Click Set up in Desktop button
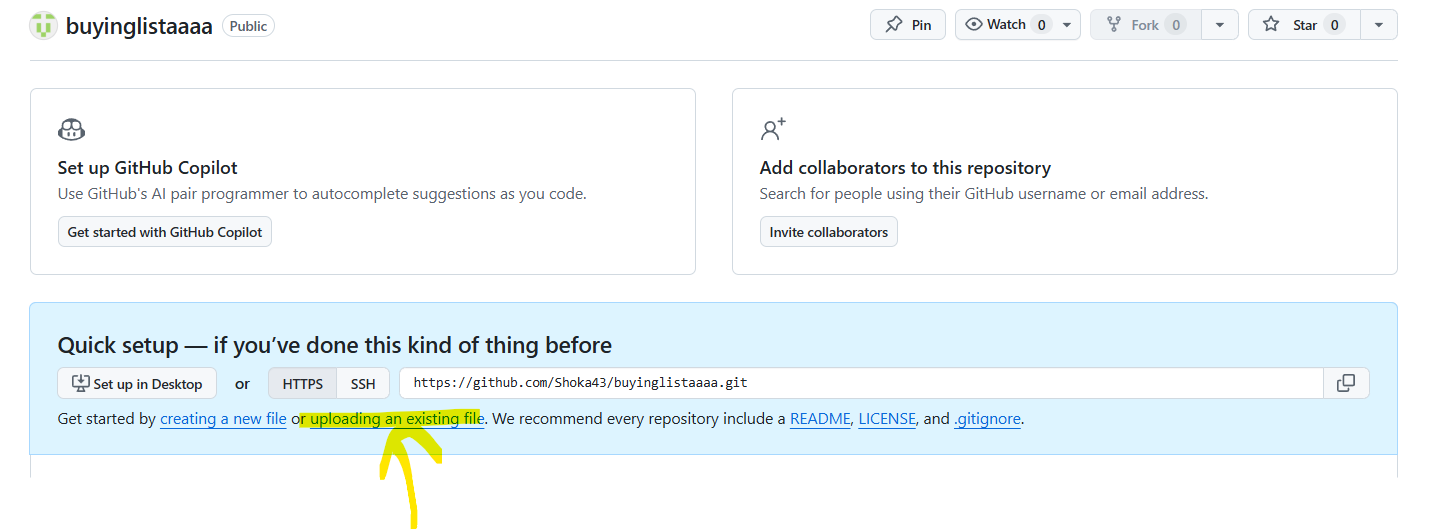1430x530 pixels. (137, 384)
